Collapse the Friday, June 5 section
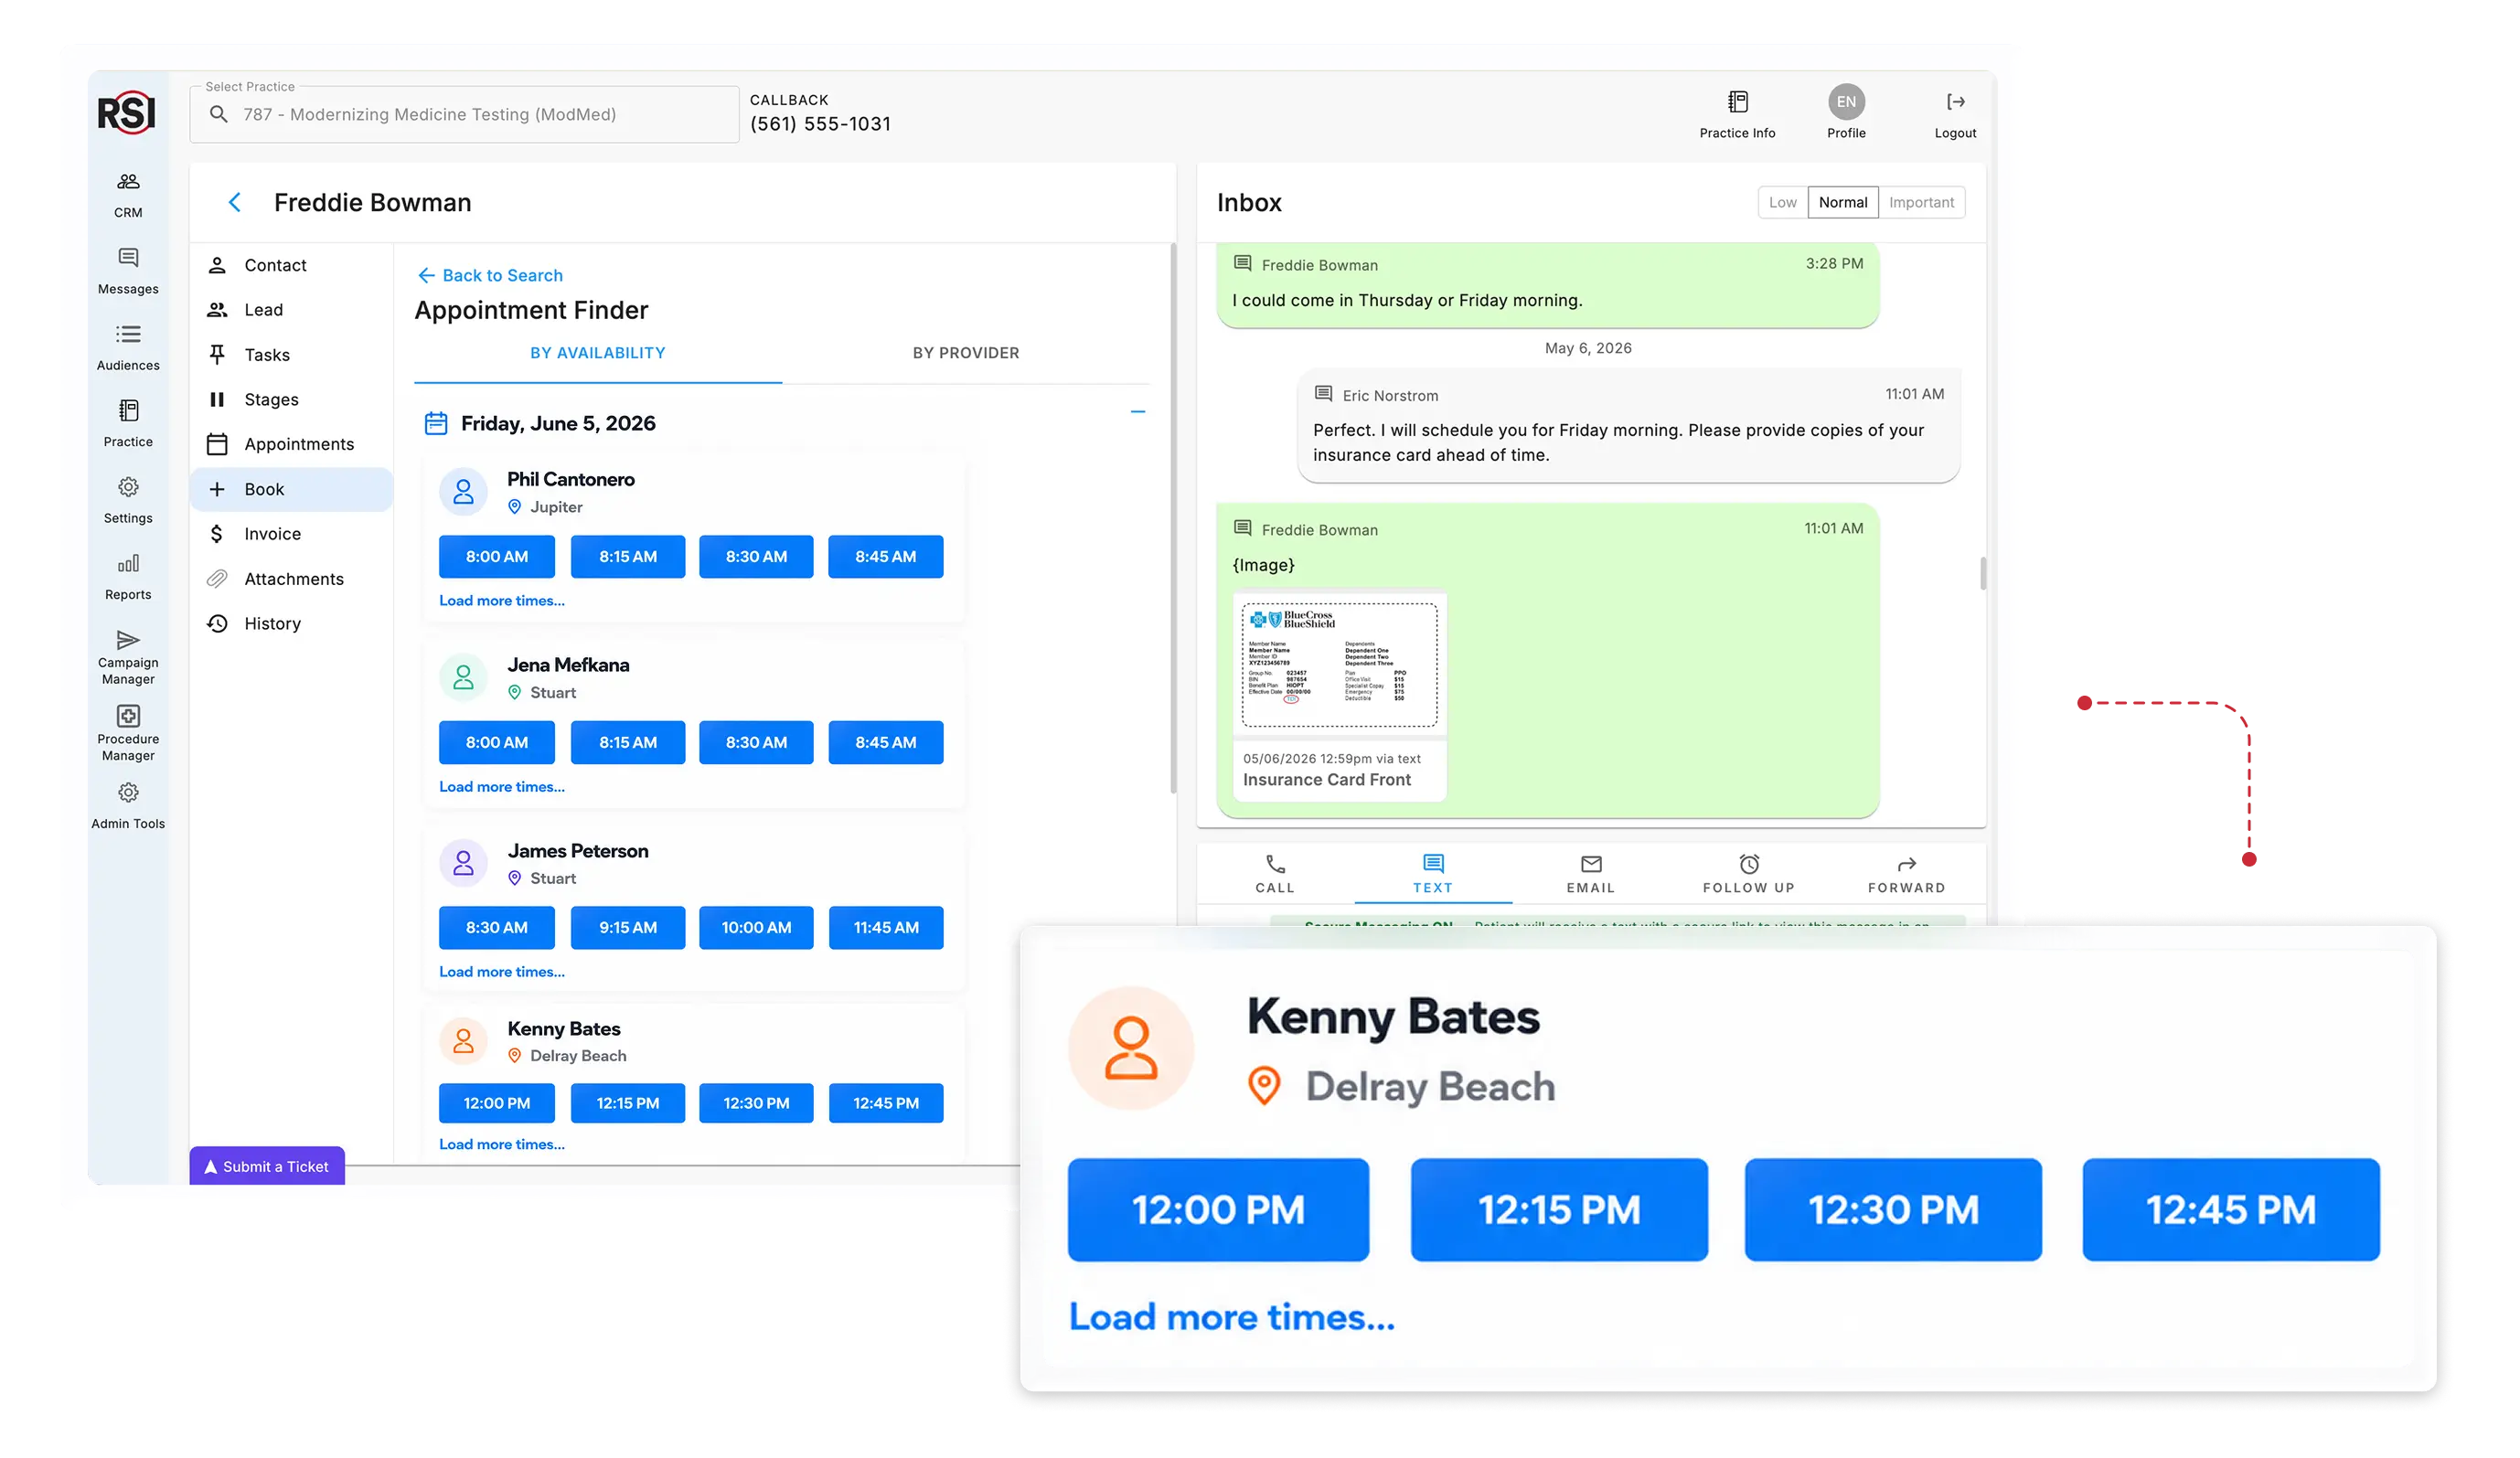The width and height of the screenshot is (2520, 1458). pyautogui.click(x=1137, y=412)
